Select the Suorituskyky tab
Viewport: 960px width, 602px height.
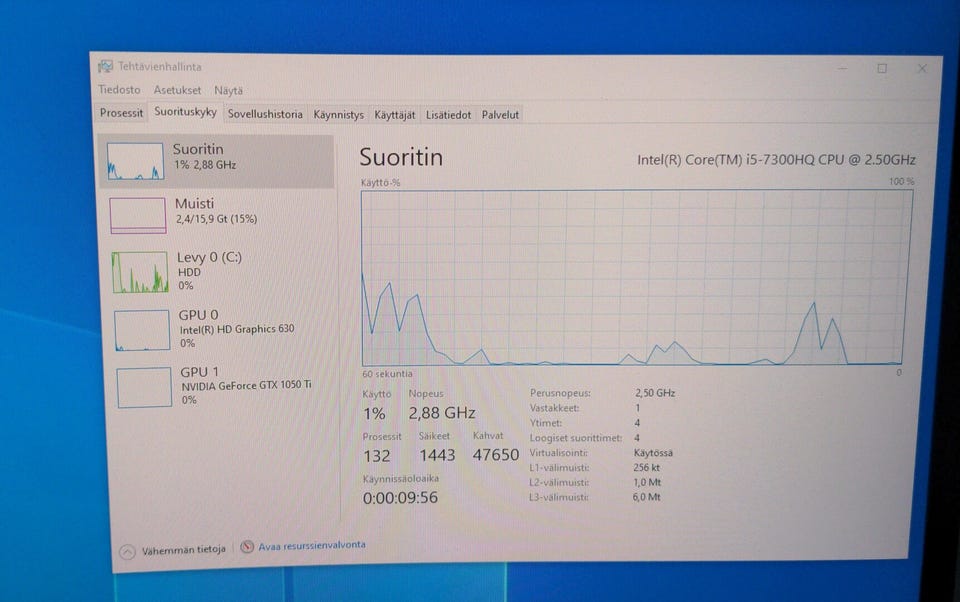[x=185, y=111]
